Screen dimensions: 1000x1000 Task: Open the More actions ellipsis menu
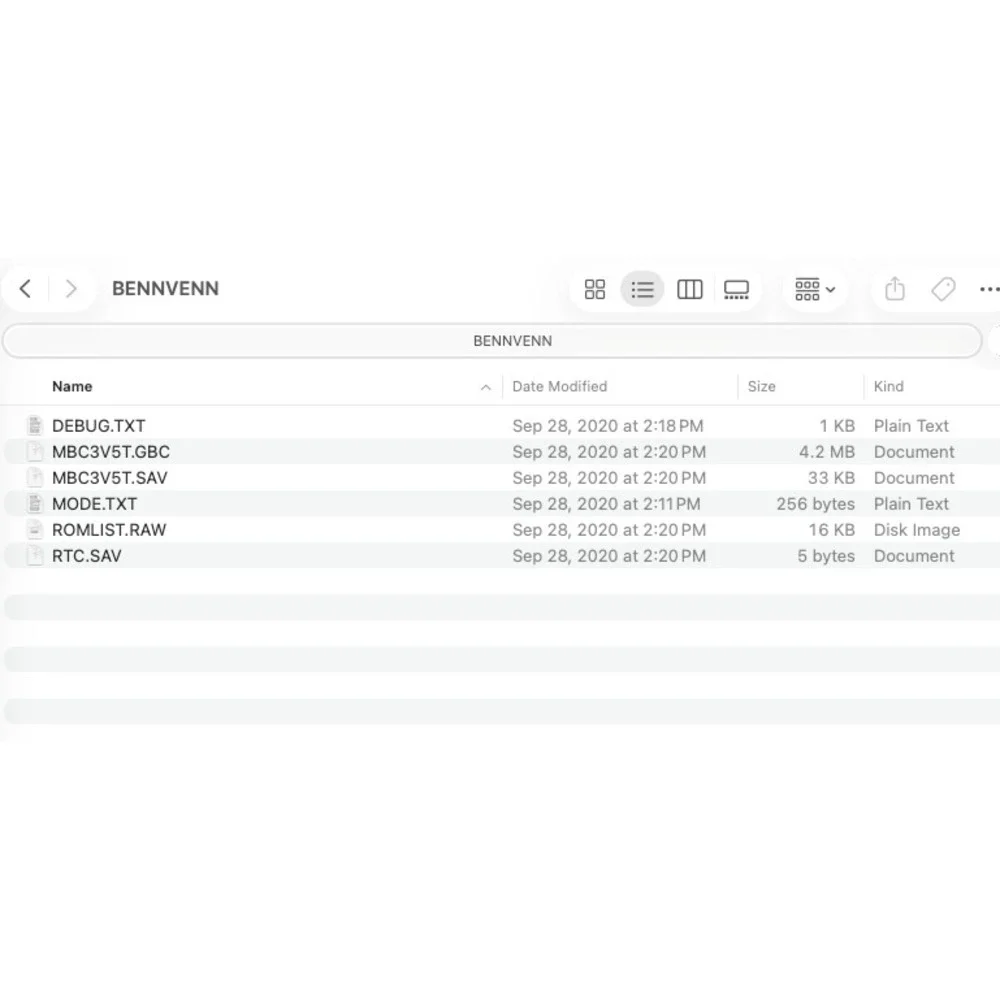989,290
